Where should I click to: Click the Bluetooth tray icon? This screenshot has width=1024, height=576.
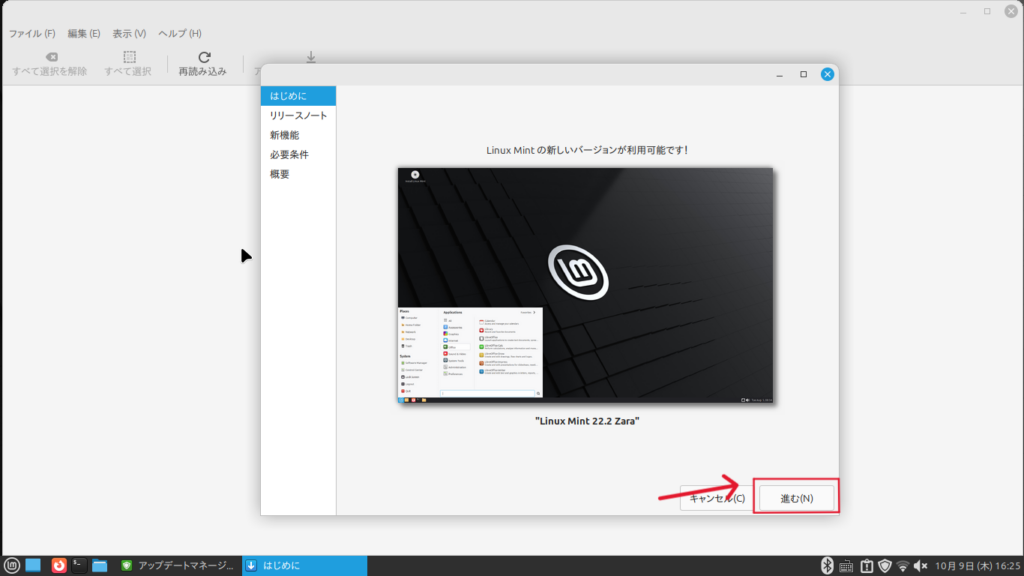827,565
